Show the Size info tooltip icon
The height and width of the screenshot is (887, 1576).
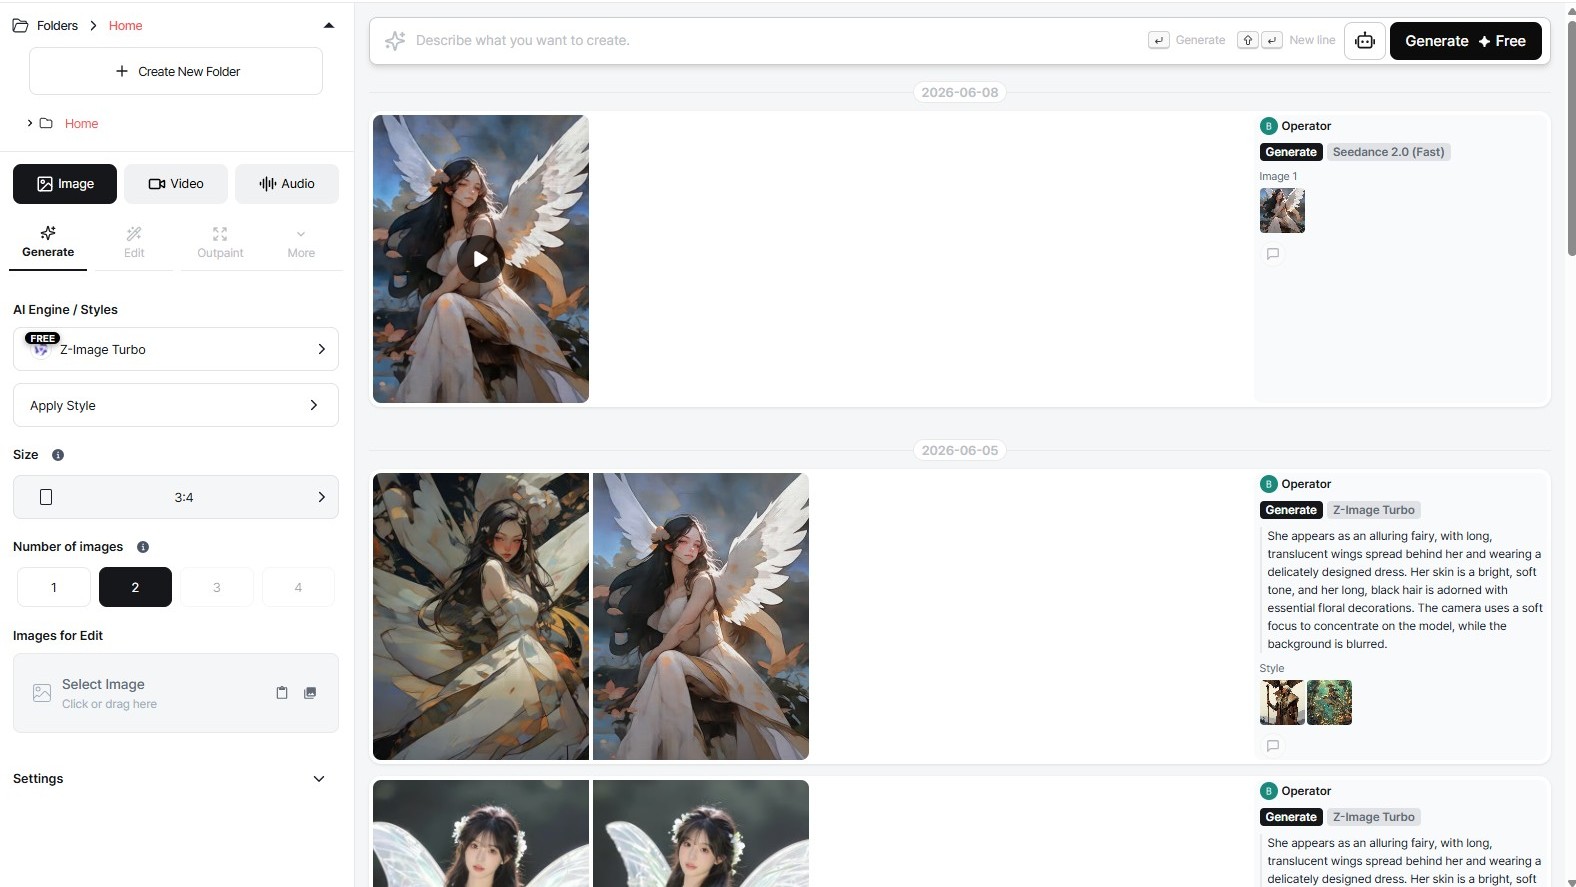pos(58,455)
